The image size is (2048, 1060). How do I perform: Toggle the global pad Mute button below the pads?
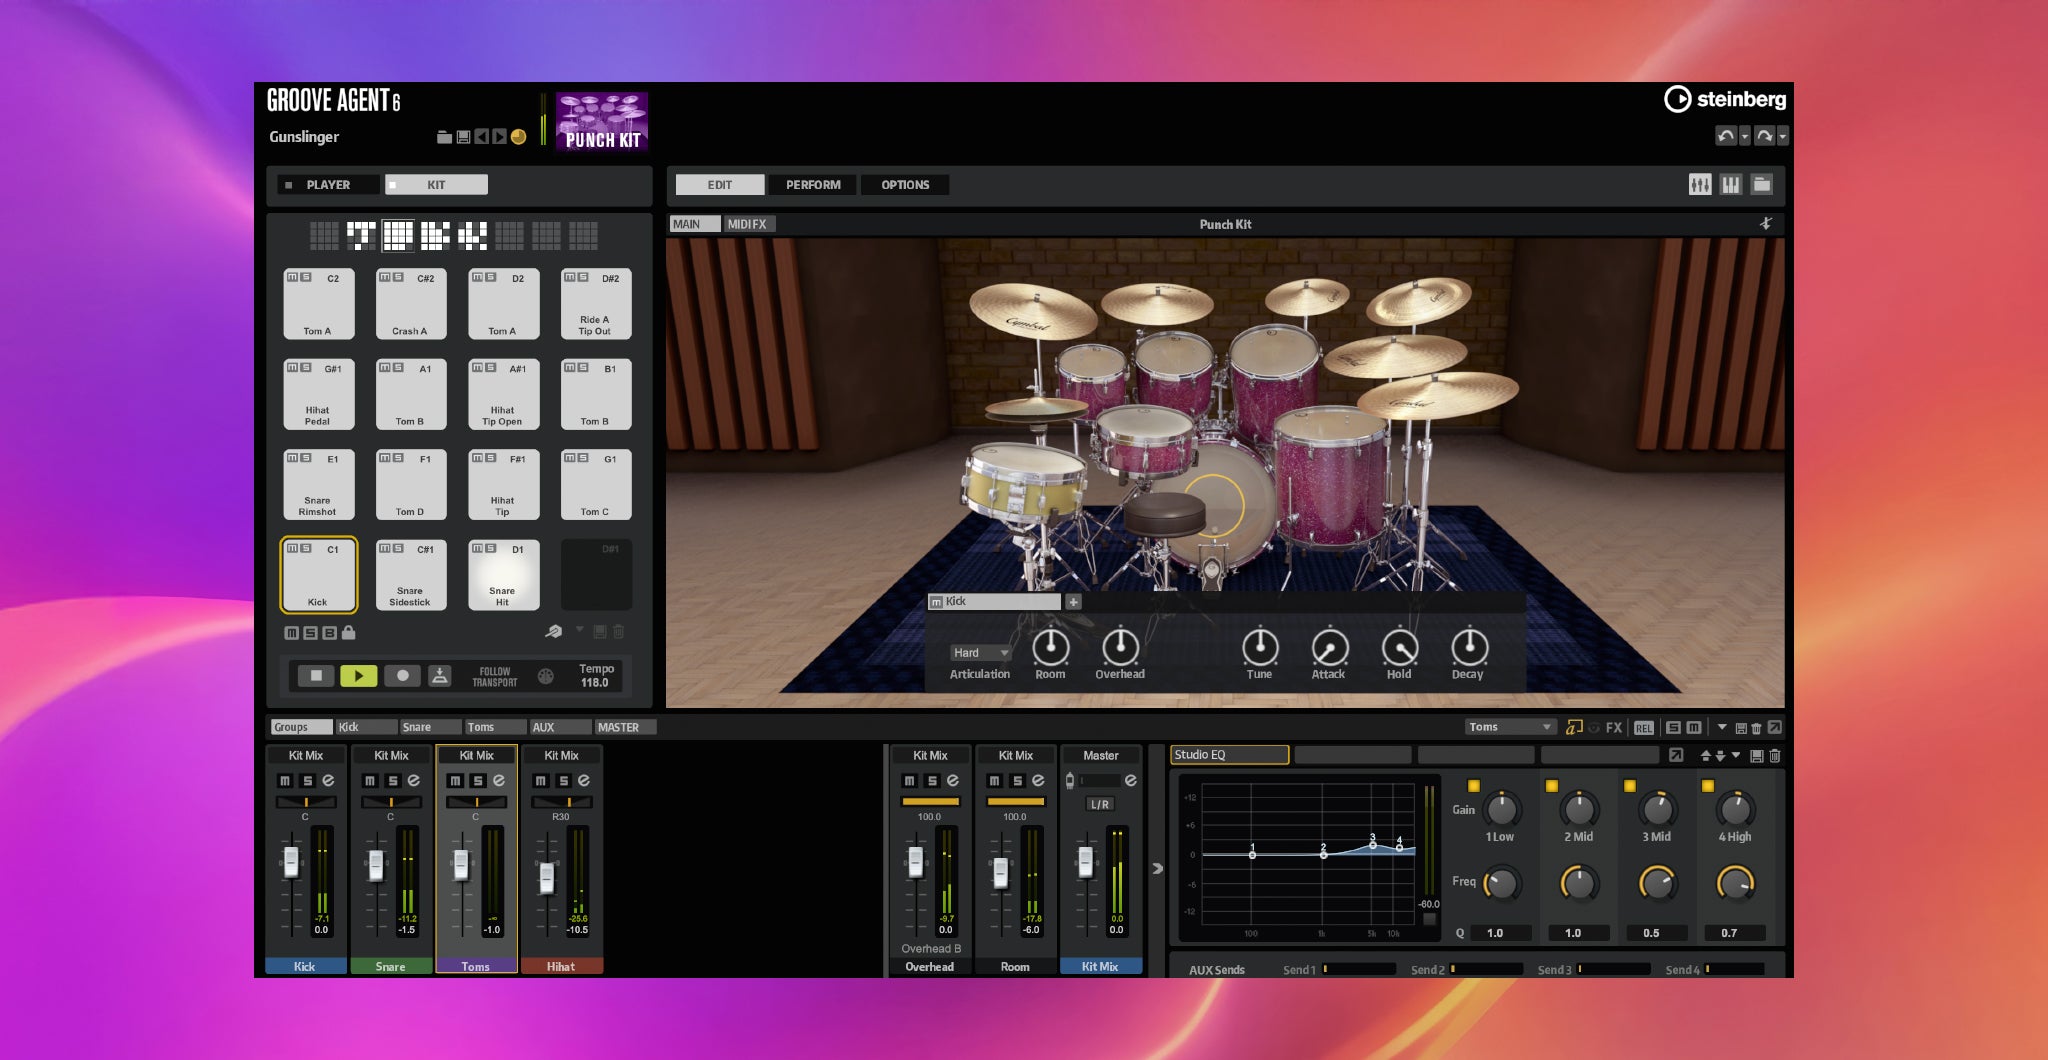[291, 633]
